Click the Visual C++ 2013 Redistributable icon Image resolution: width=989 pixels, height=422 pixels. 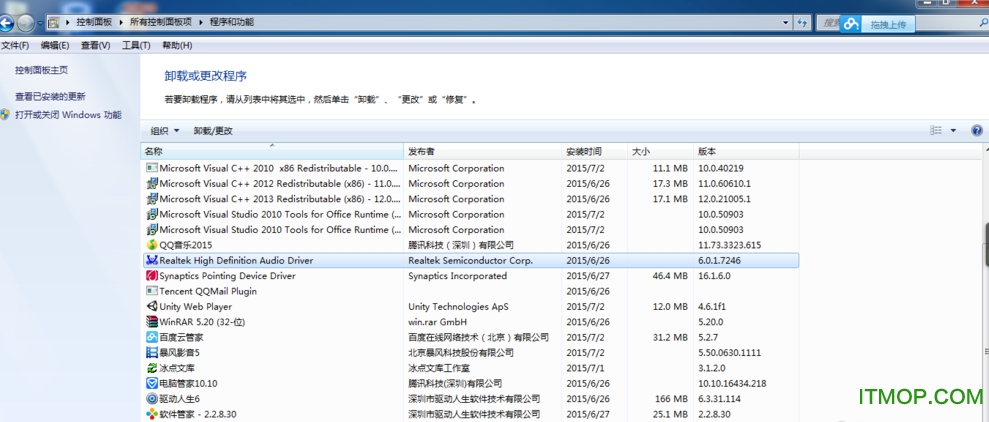click(x=151, y=199)
